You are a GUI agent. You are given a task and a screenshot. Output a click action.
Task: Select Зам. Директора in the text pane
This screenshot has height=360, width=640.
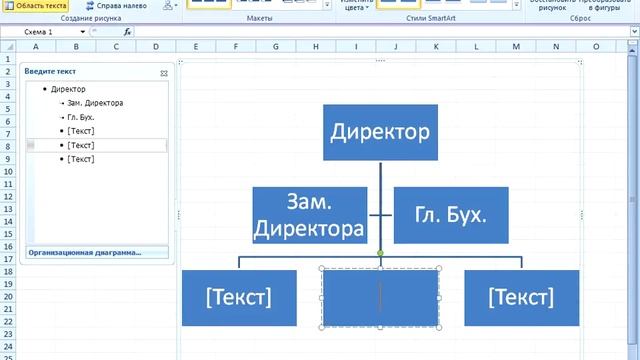[95, 103]
